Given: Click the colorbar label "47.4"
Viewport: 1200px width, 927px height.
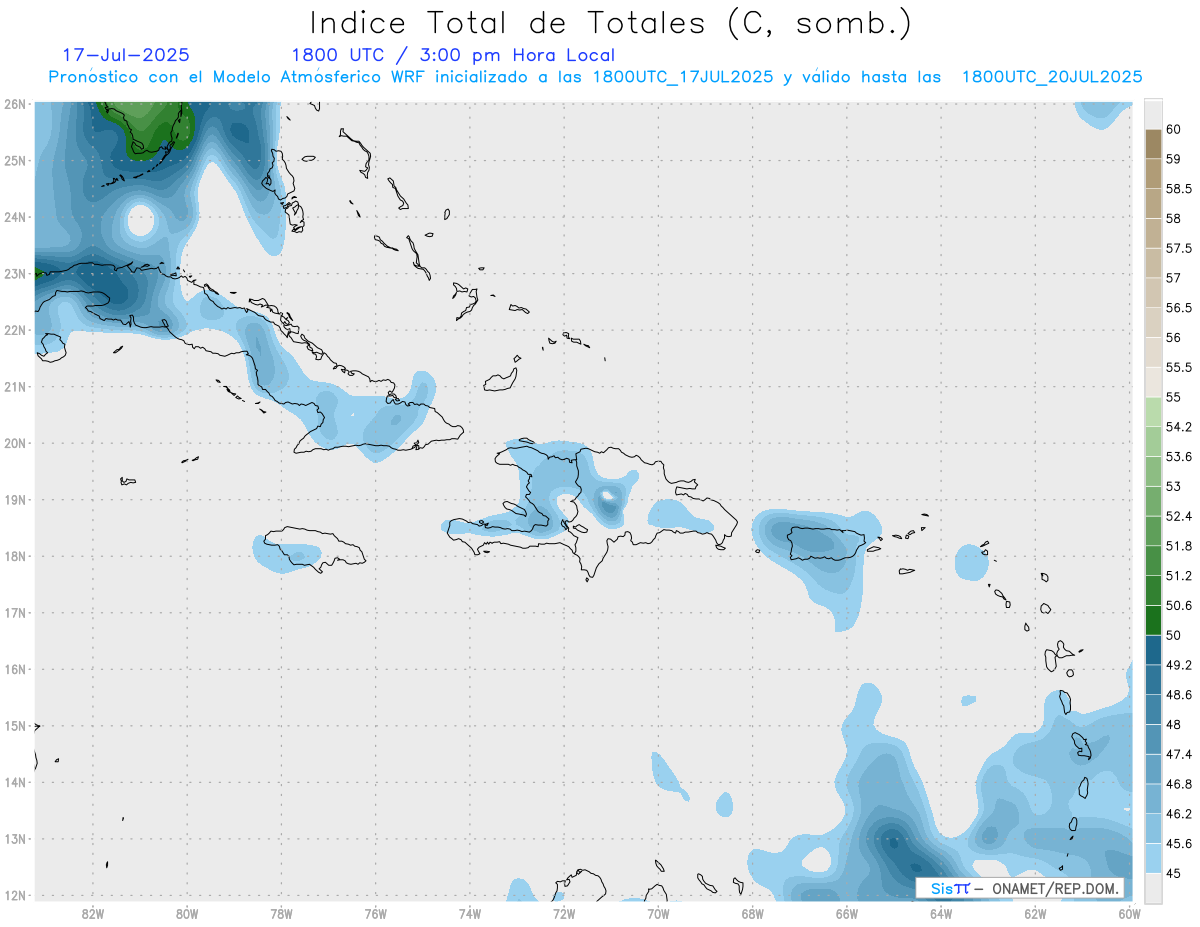Looking at the screenshot, I should tap(1179, 754).
